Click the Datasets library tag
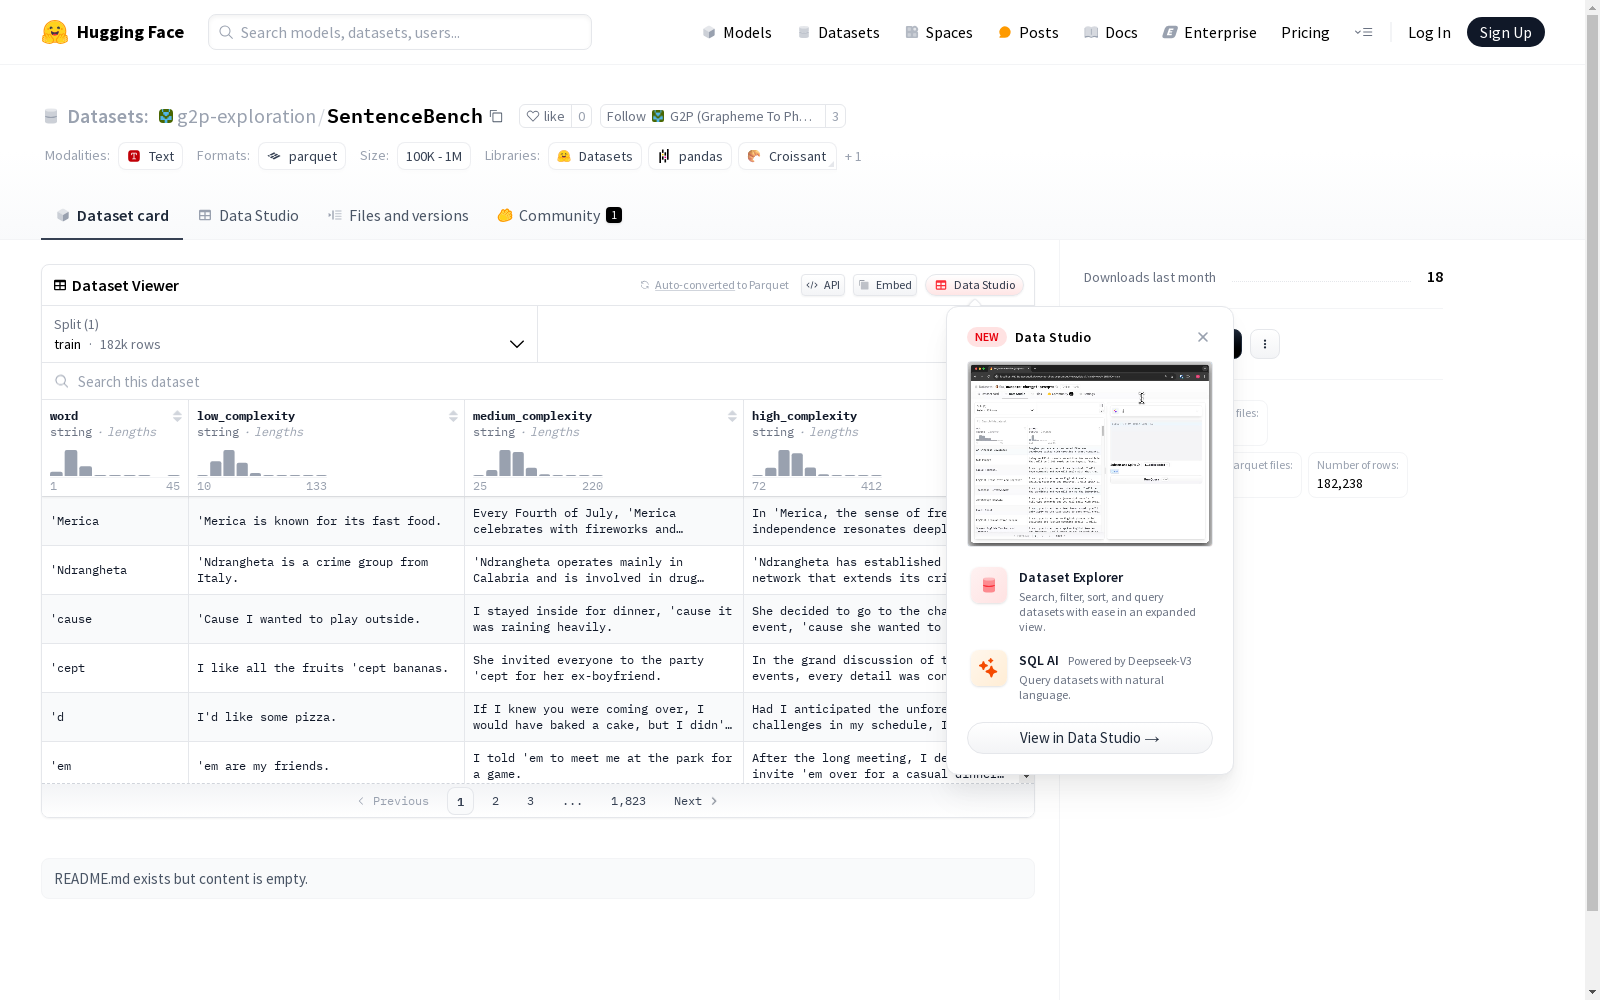The image size is (1600, 1000). tap(595, 156)
